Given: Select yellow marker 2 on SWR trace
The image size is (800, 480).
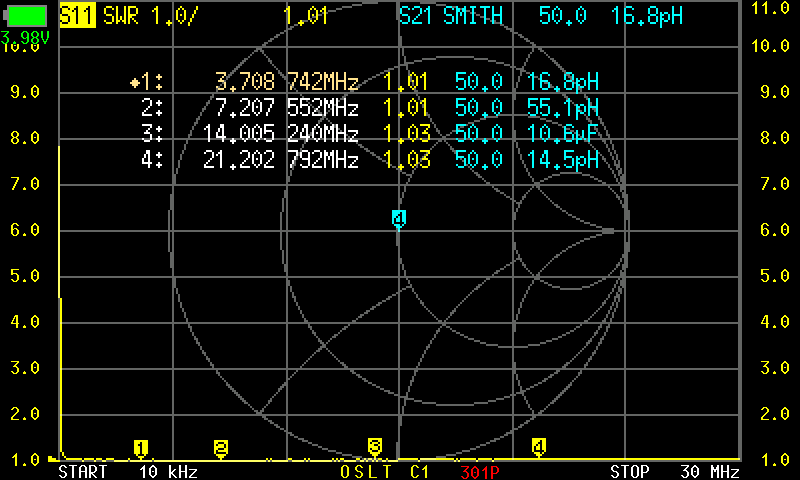Looking at the screenshot, I should 220,448.
